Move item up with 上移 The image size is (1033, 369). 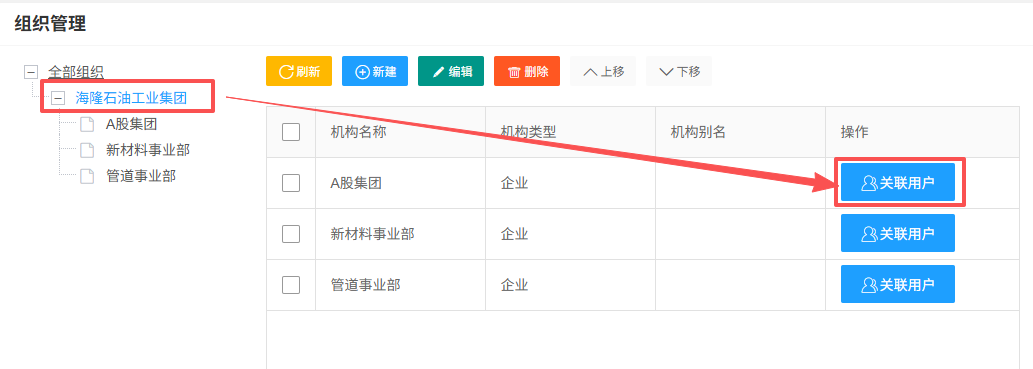603,71
